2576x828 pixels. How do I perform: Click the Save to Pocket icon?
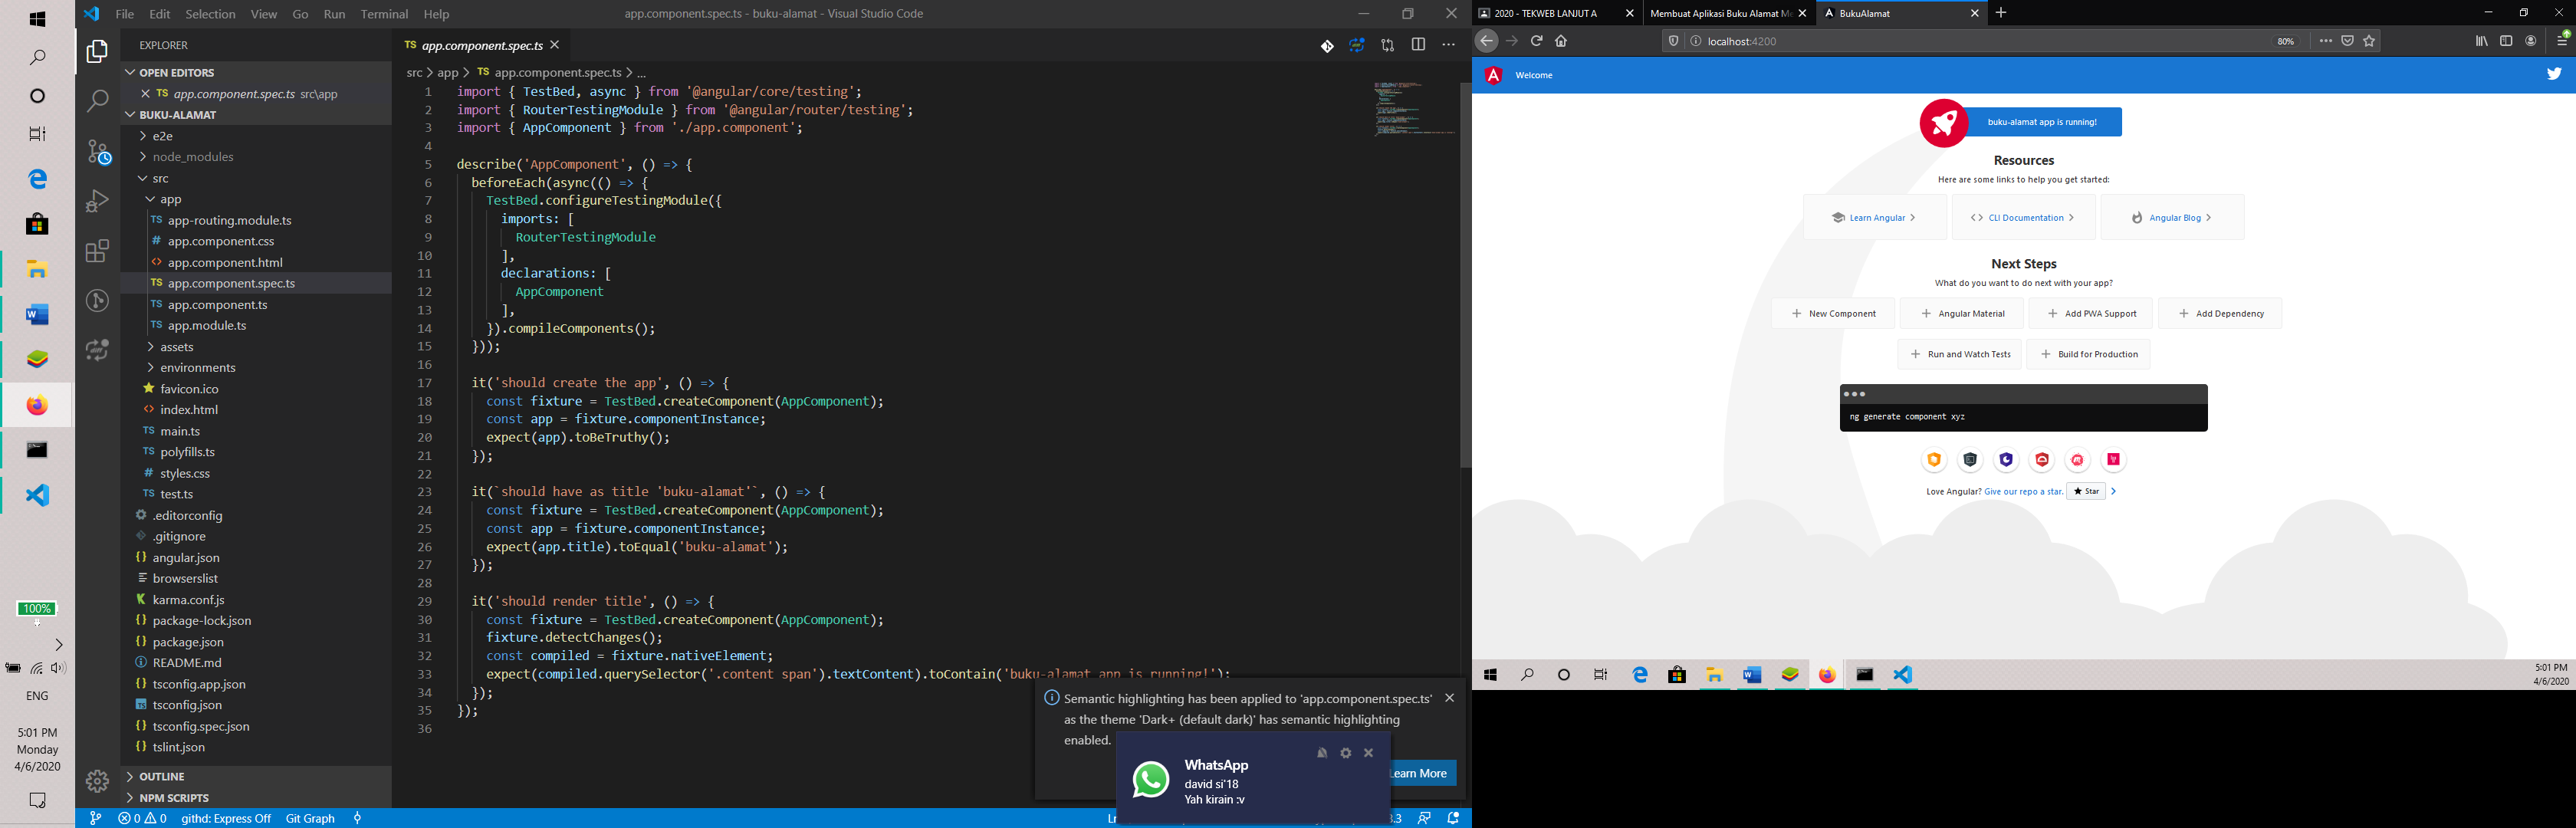pos(2347,41)
